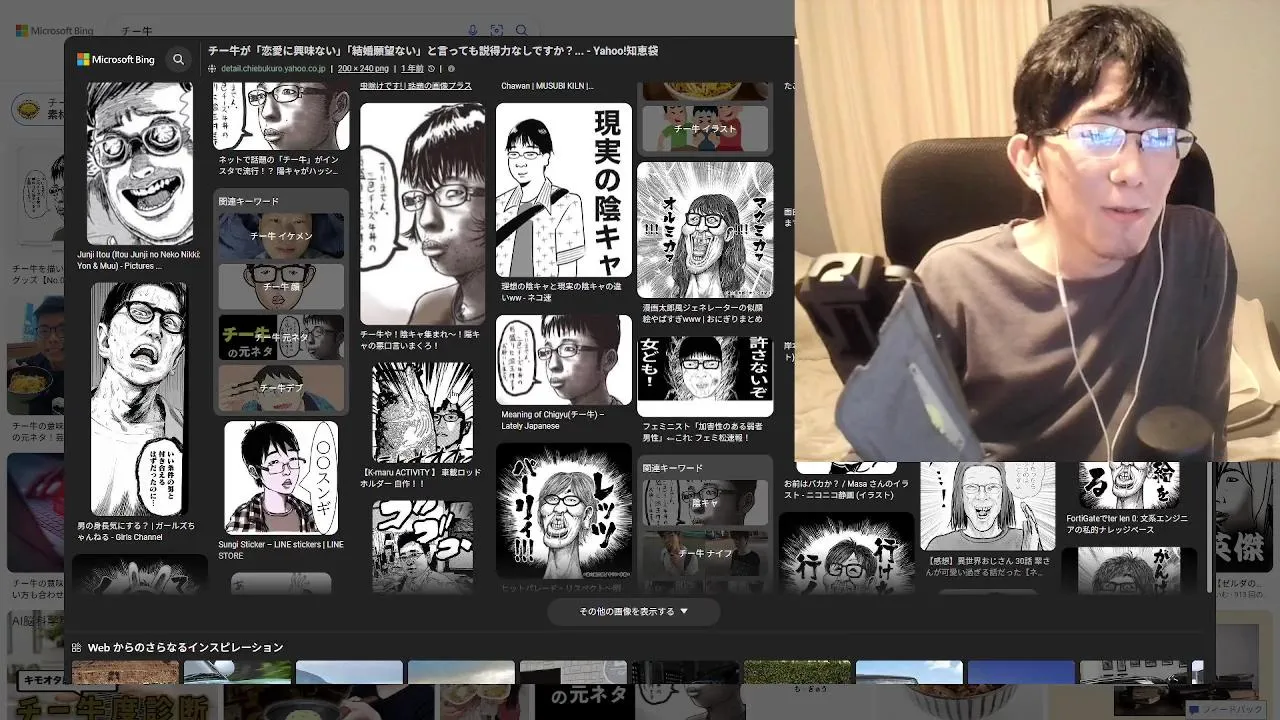
Task: Click caption Chawan | MUSUBI KILN
Action: (547, 86)
